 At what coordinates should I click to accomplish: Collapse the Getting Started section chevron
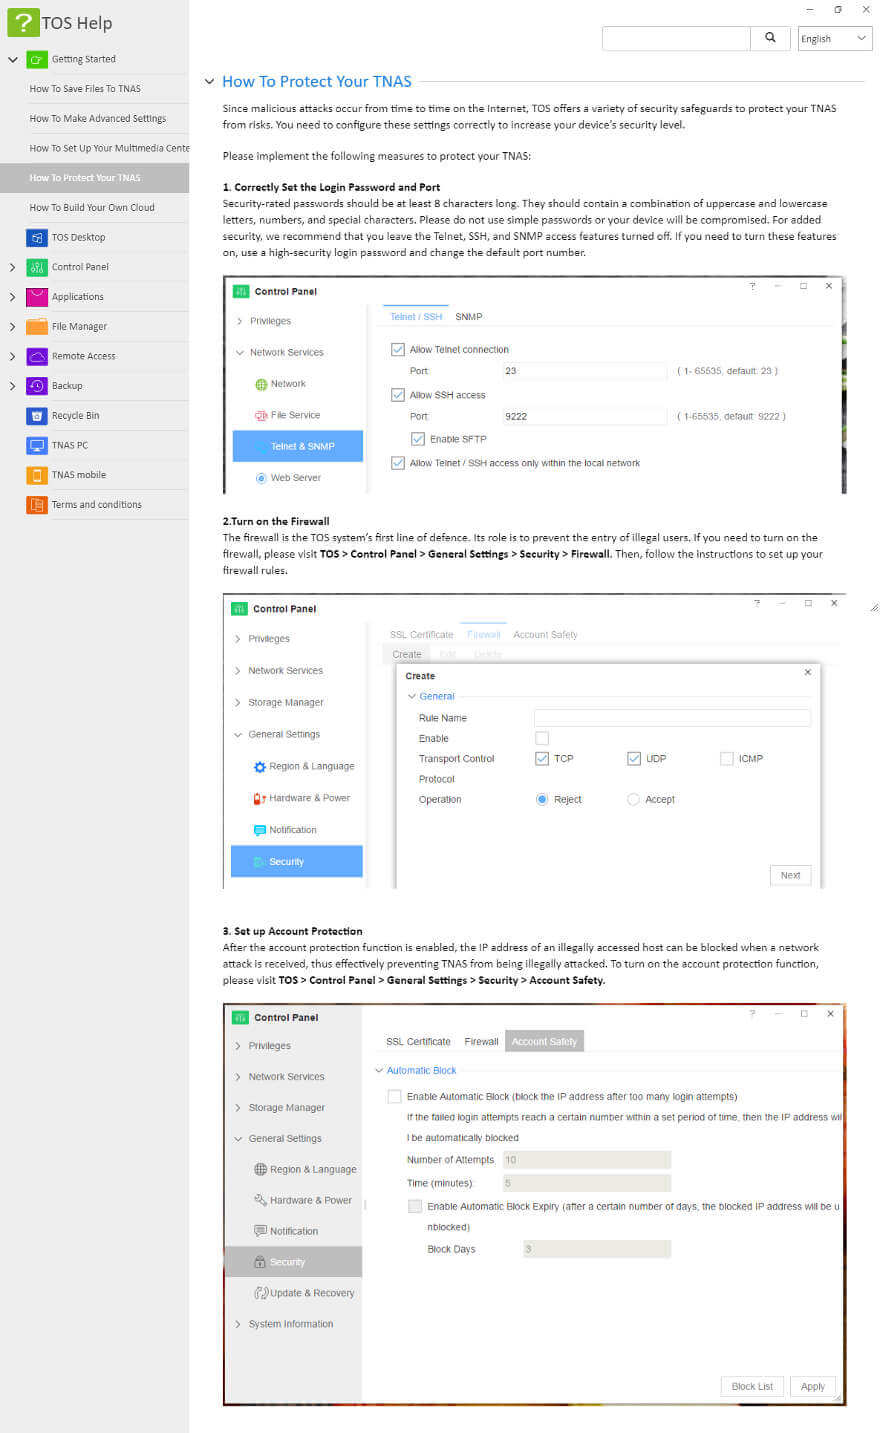(13, 59)
